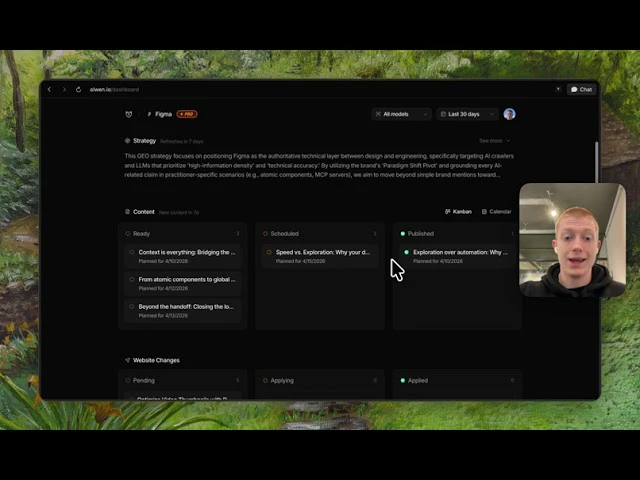Click status circle on 'From atomic components' card
This screenshot has width=640, height=480.
(x=131, y=280)
